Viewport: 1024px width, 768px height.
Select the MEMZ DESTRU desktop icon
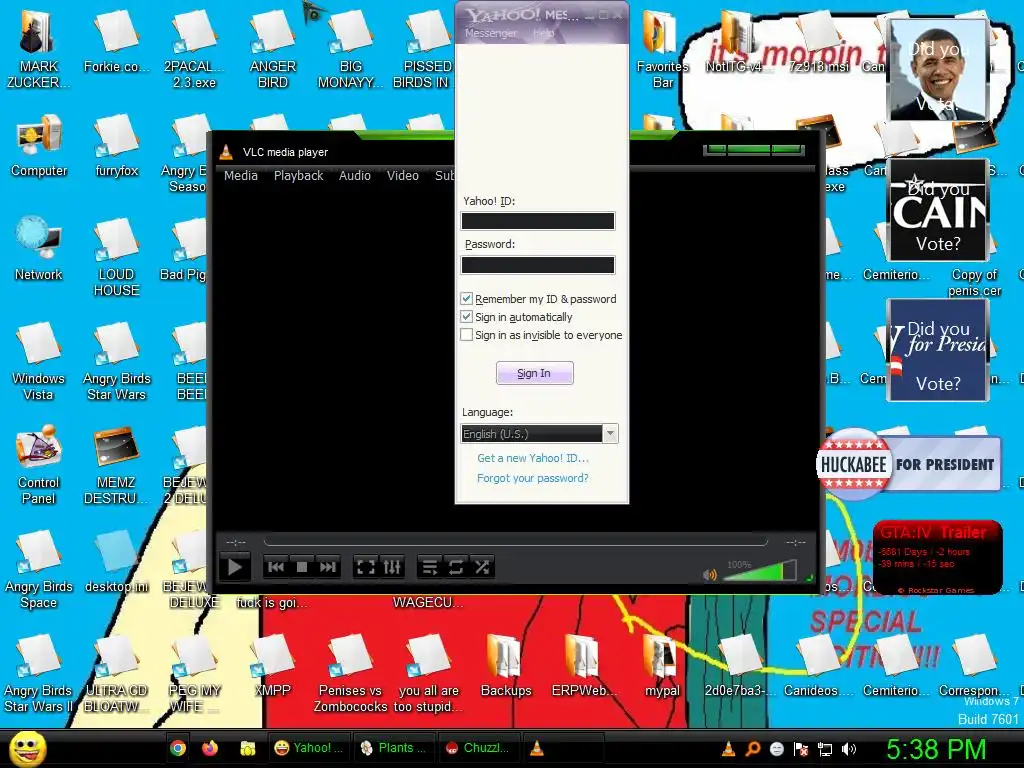click(x=116, y=465)
